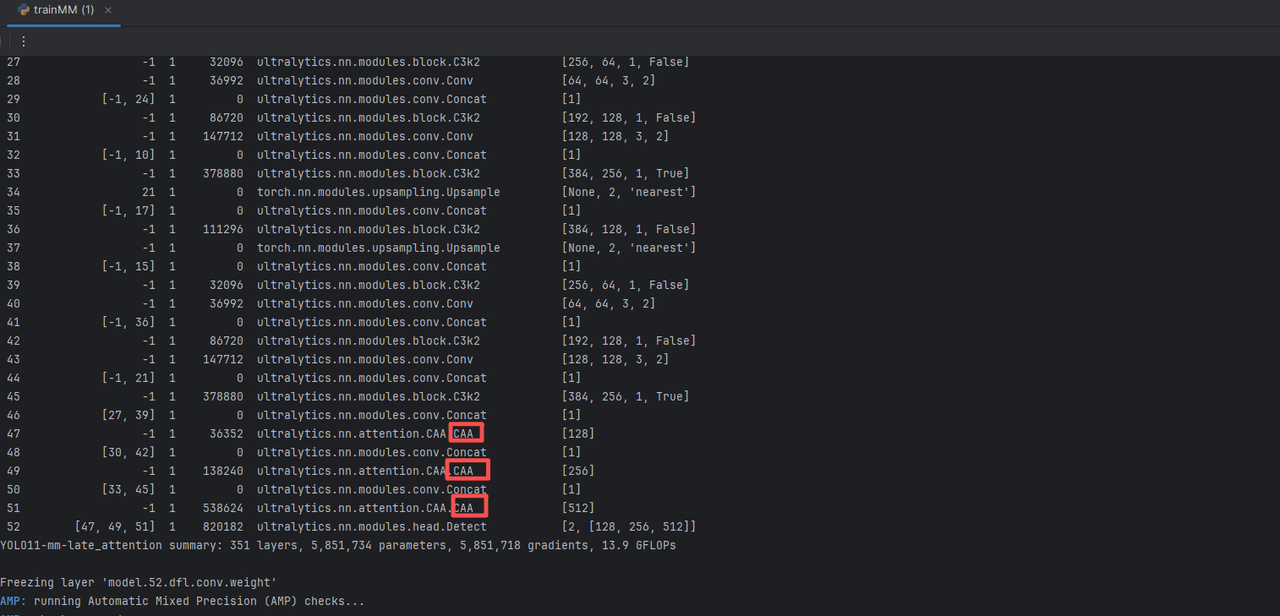Screen dimensions: 1280x616
Task: Click the blue AMP: label
Action: point(13,601)
